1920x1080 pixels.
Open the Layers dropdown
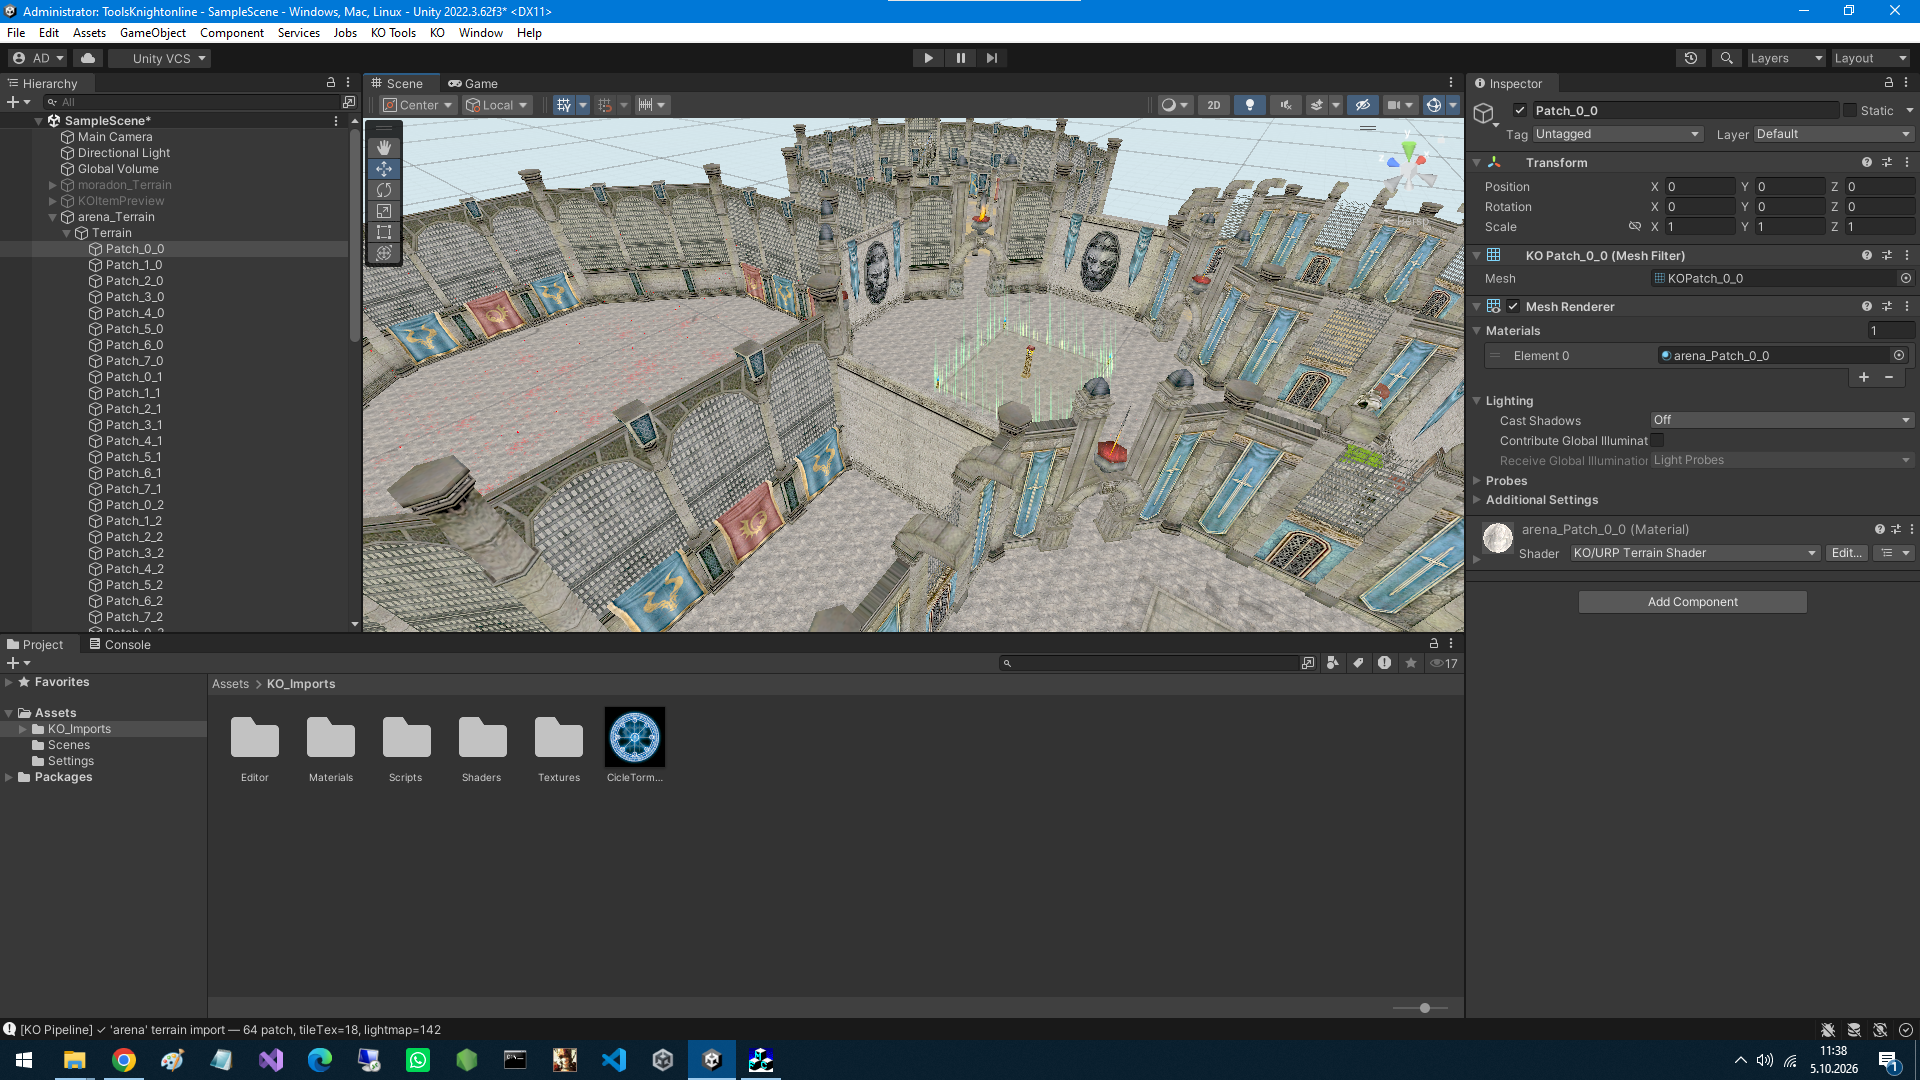point(1786,58)
